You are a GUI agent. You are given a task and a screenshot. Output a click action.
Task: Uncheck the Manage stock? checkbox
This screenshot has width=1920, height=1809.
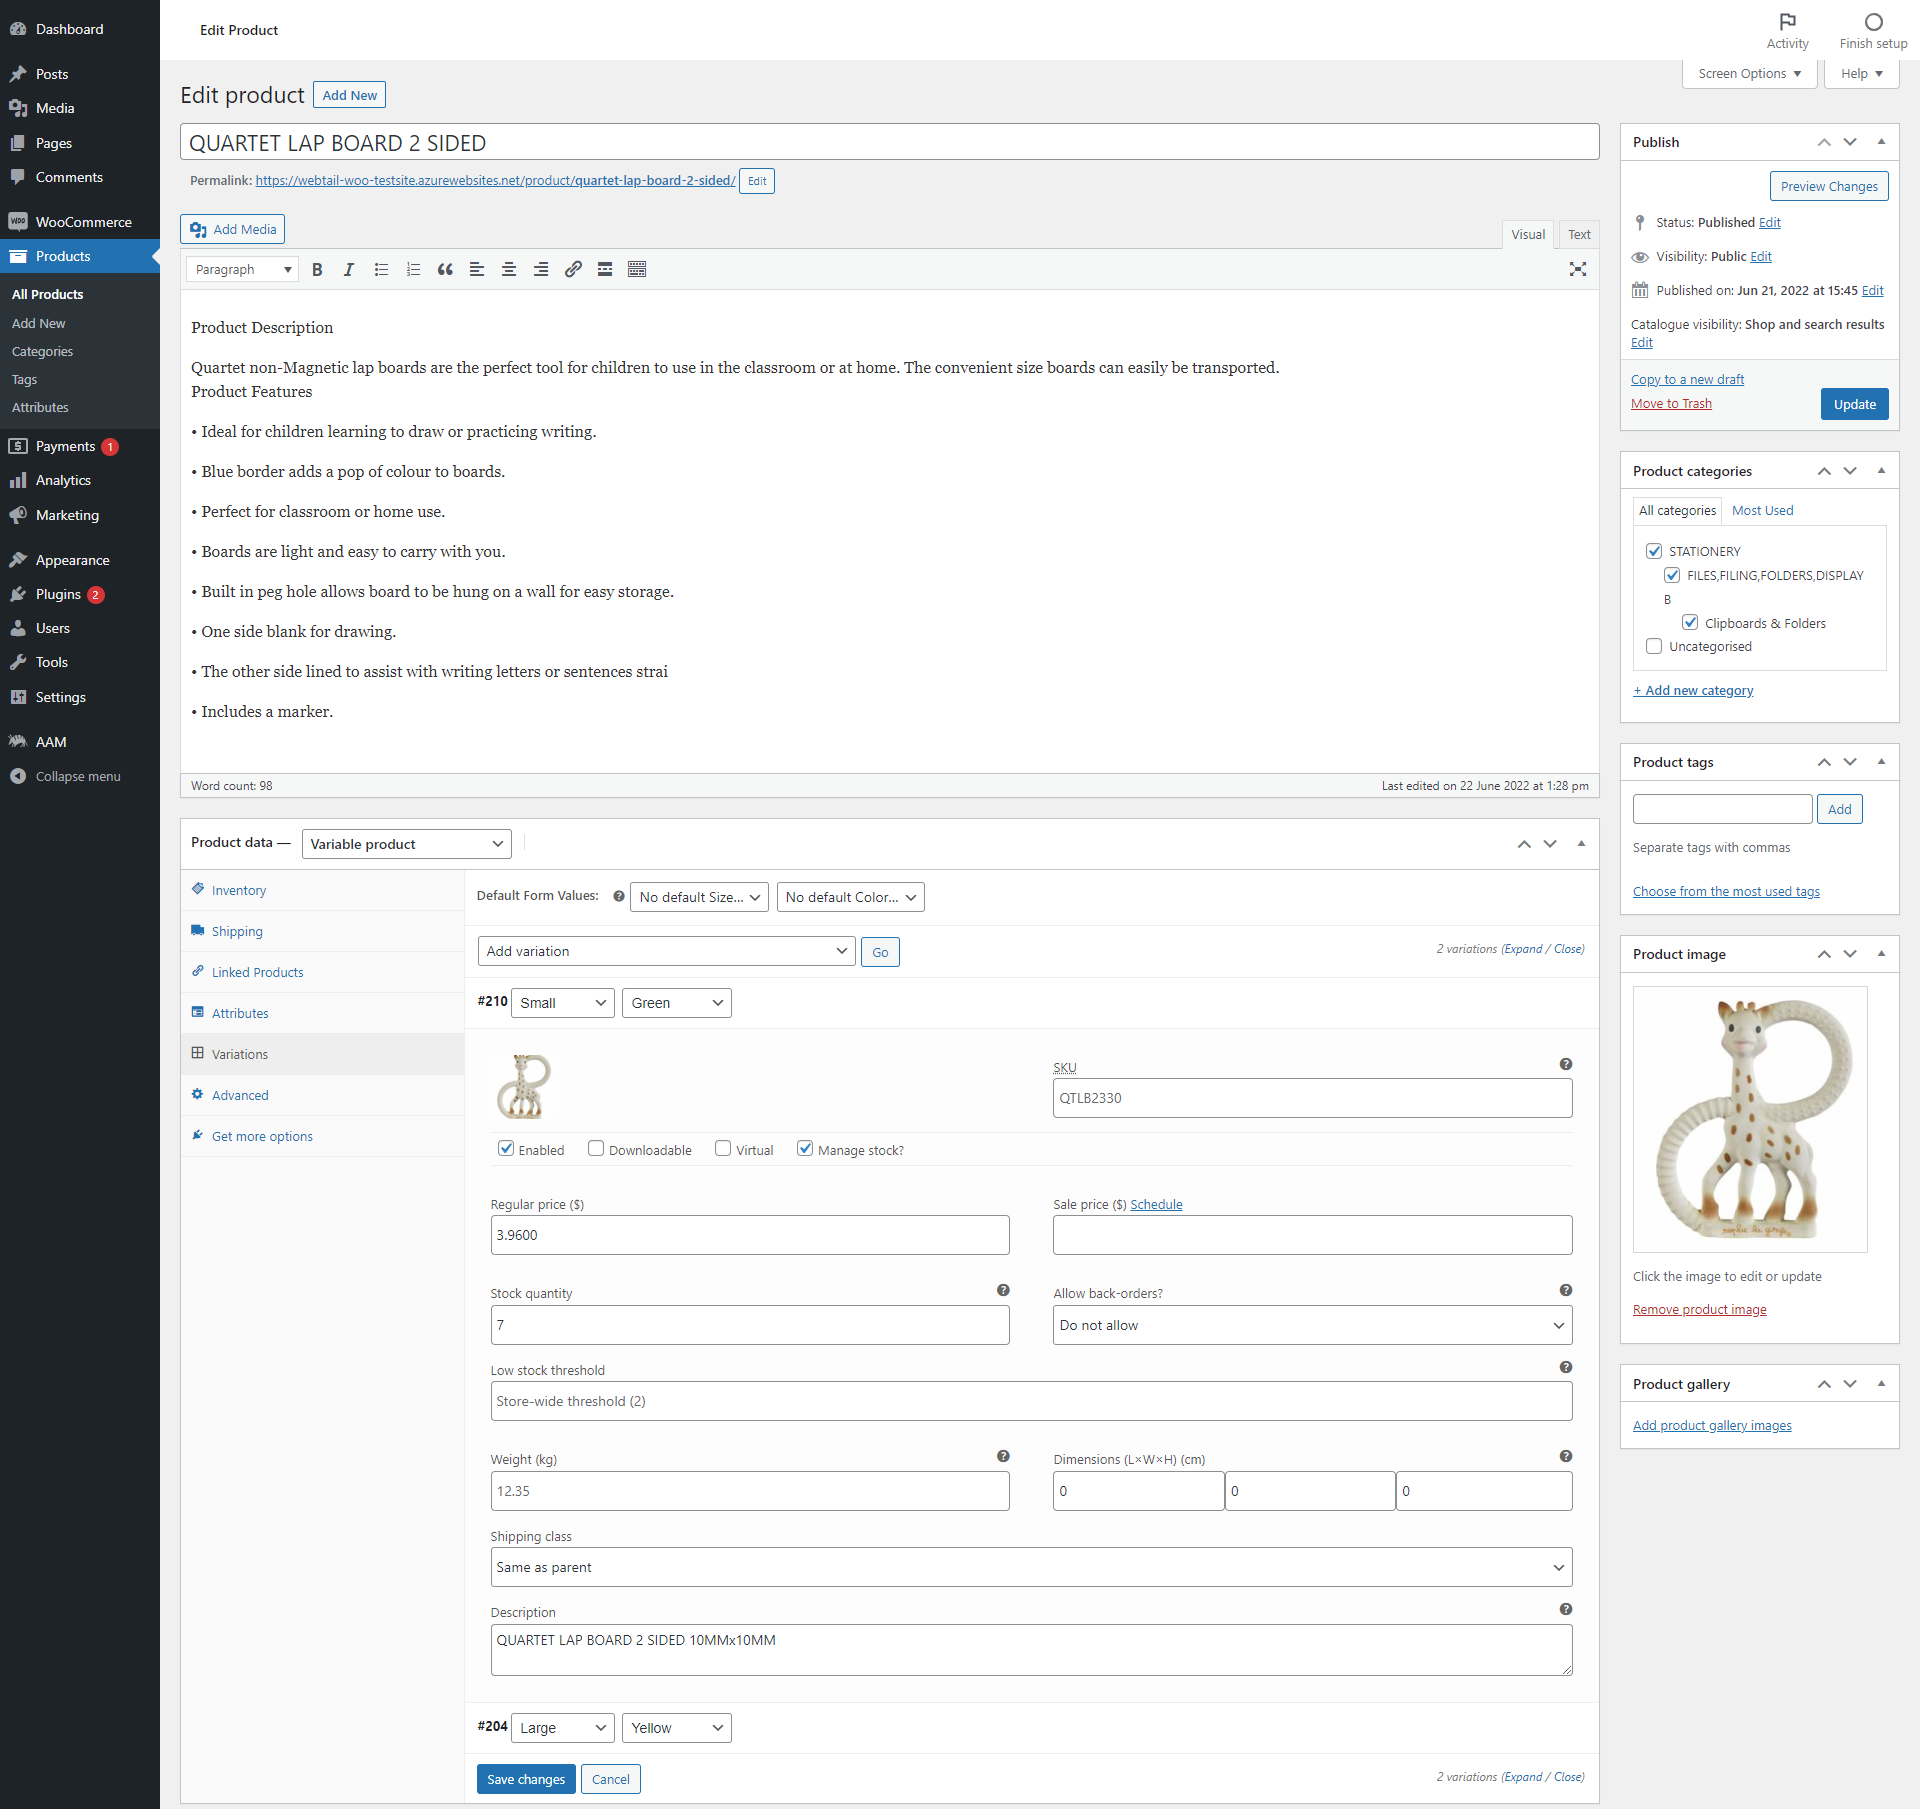point(805,1149)
